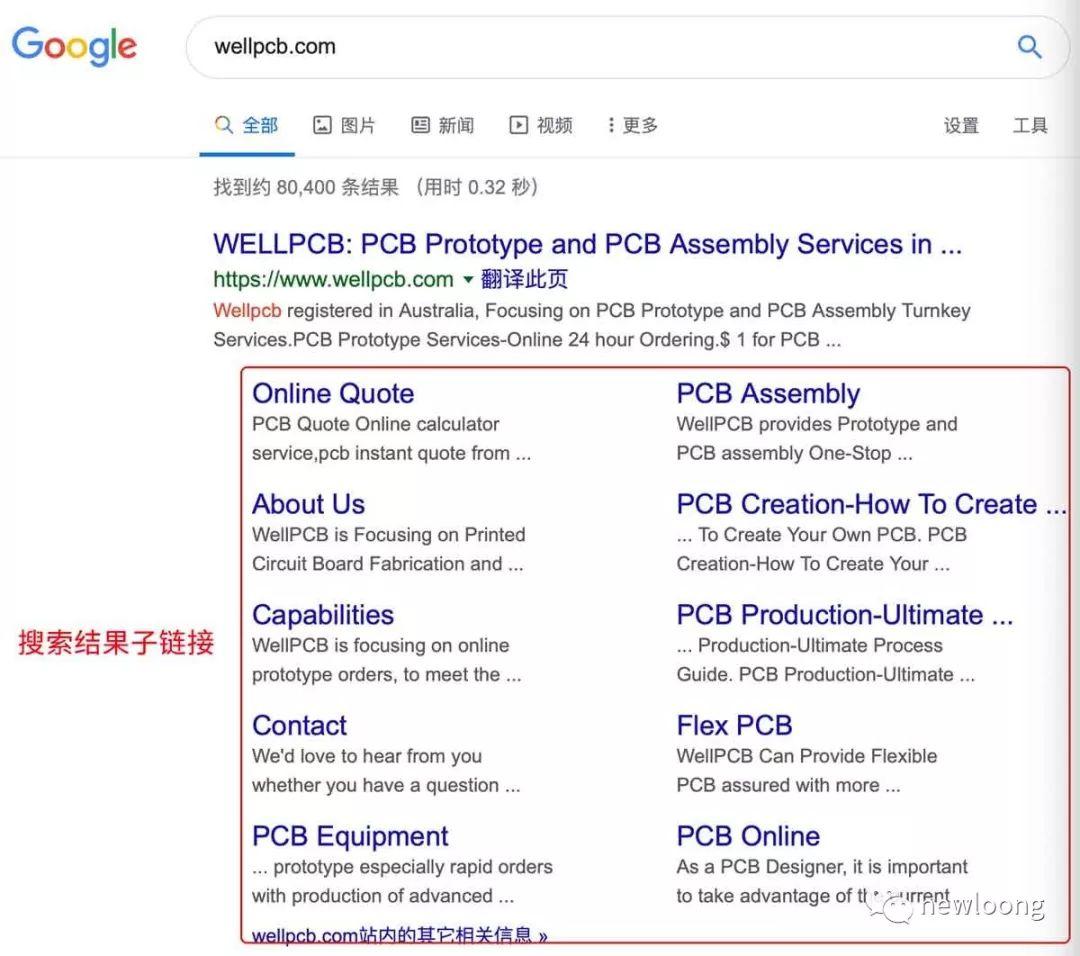This screenshot has height=956, width=1080.
Task: Open the 更多 three-dot menu
Action: (611, 125)
